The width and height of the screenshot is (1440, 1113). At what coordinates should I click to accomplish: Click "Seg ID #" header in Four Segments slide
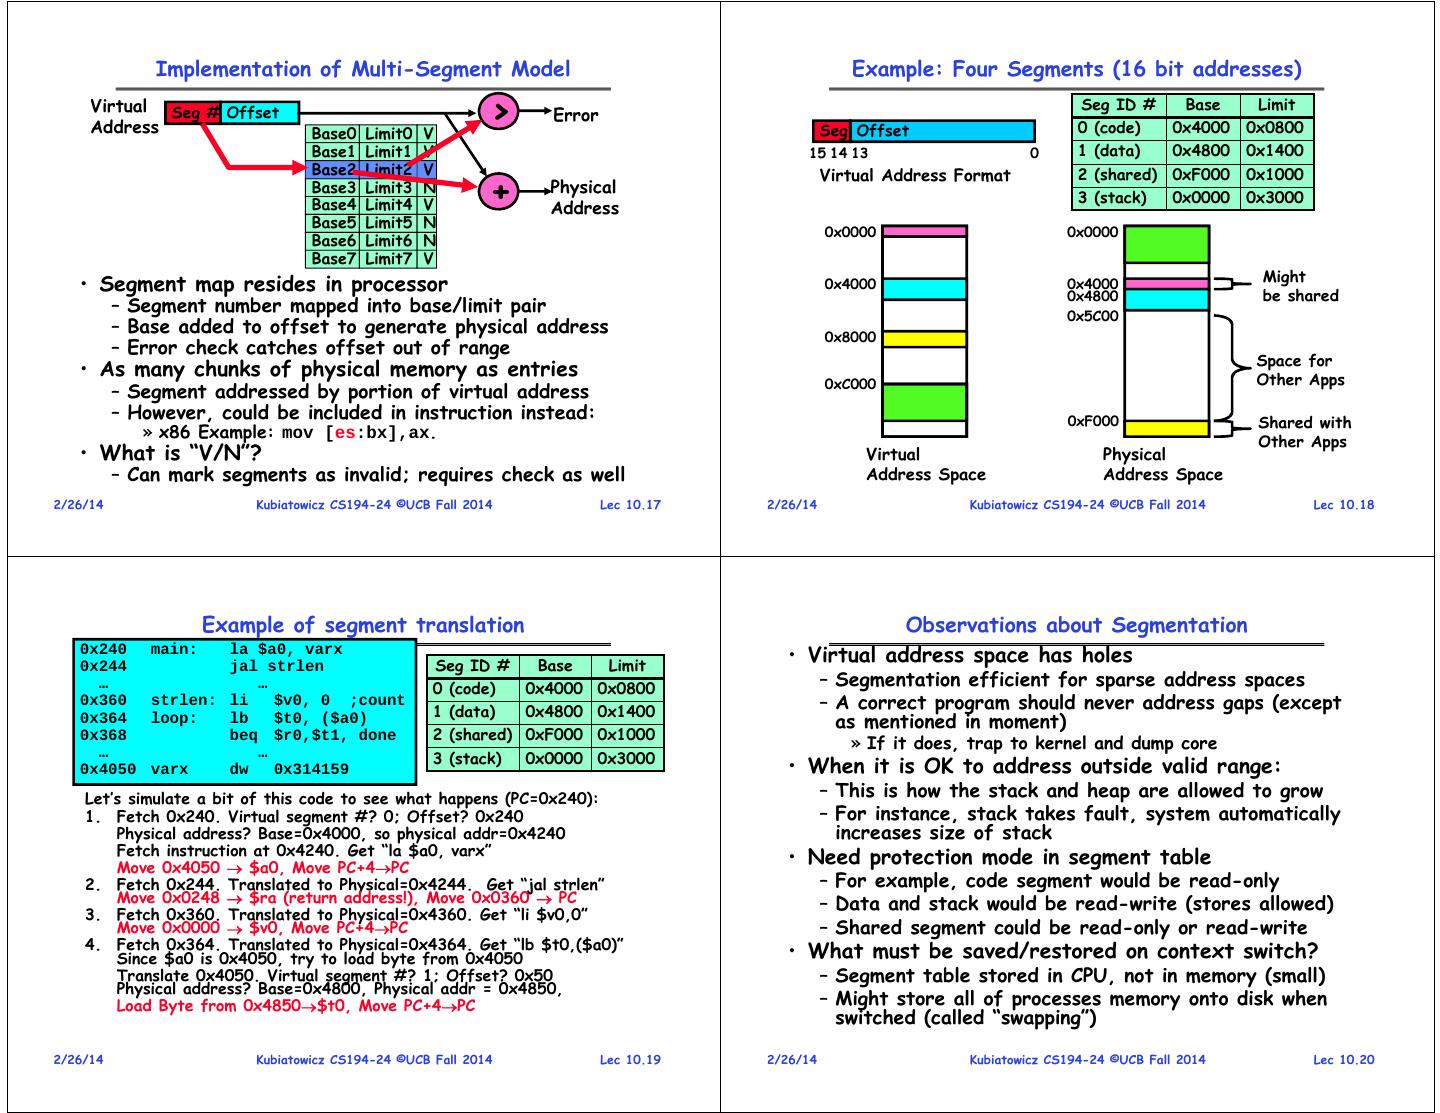1119,105
